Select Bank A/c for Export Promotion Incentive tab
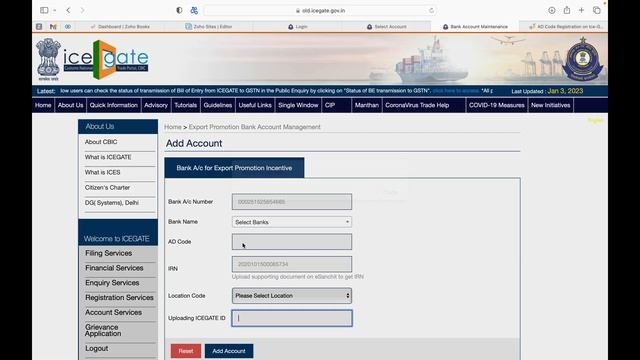The width and height of the screenshot is (640, 360). pyautogui.click(x=234, y=168)
